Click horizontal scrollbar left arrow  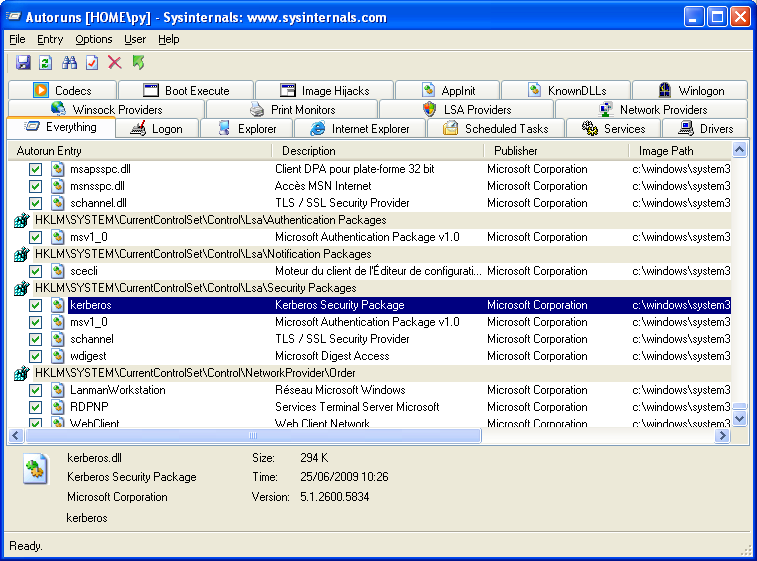[x=16, y=435]
